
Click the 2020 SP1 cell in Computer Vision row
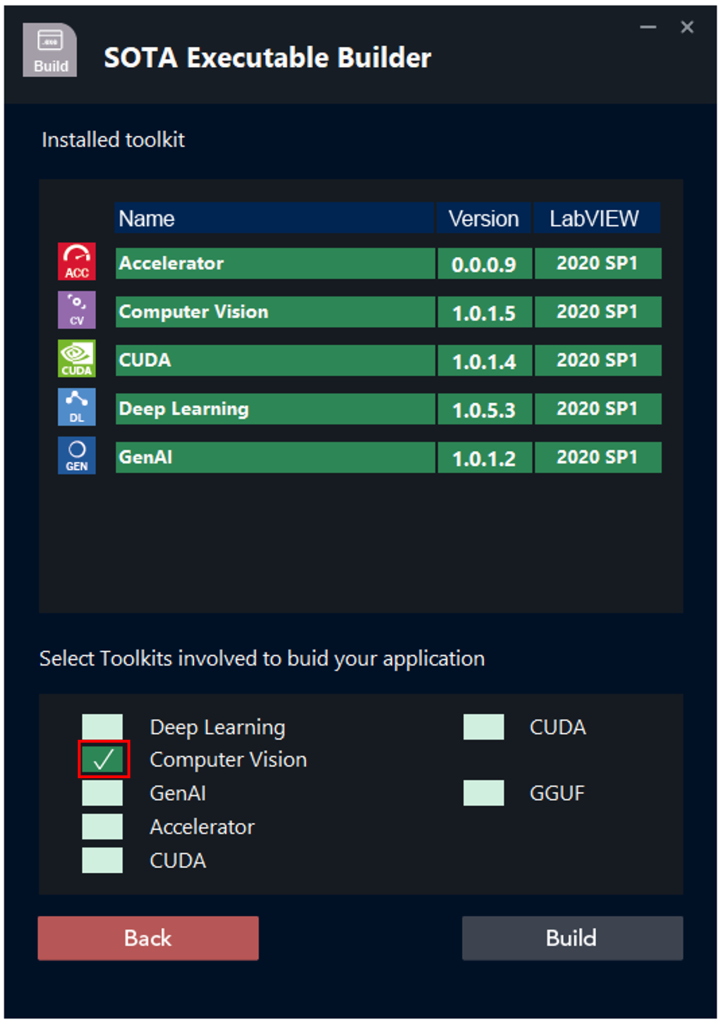(x=598, y=312)
